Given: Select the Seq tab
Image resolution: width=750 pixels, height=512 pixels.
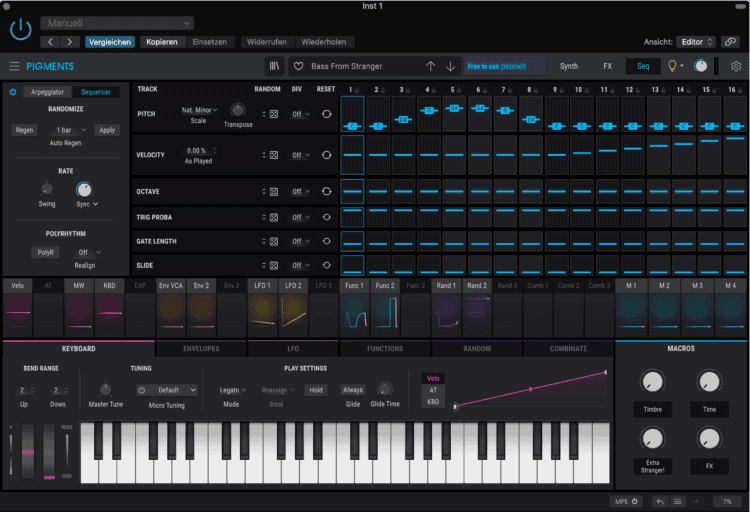Looking at the screenshot, I should 643,66.
